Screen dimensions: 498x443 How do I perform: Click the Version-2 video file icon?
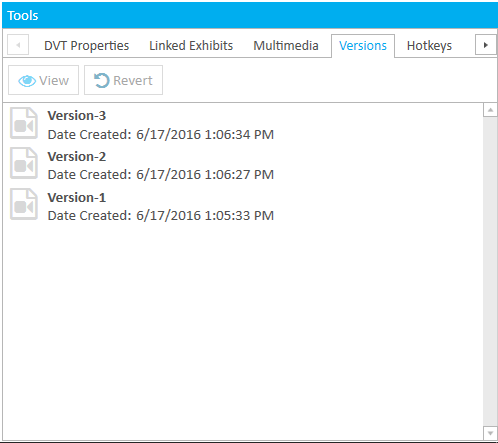(x=24, y=163)
